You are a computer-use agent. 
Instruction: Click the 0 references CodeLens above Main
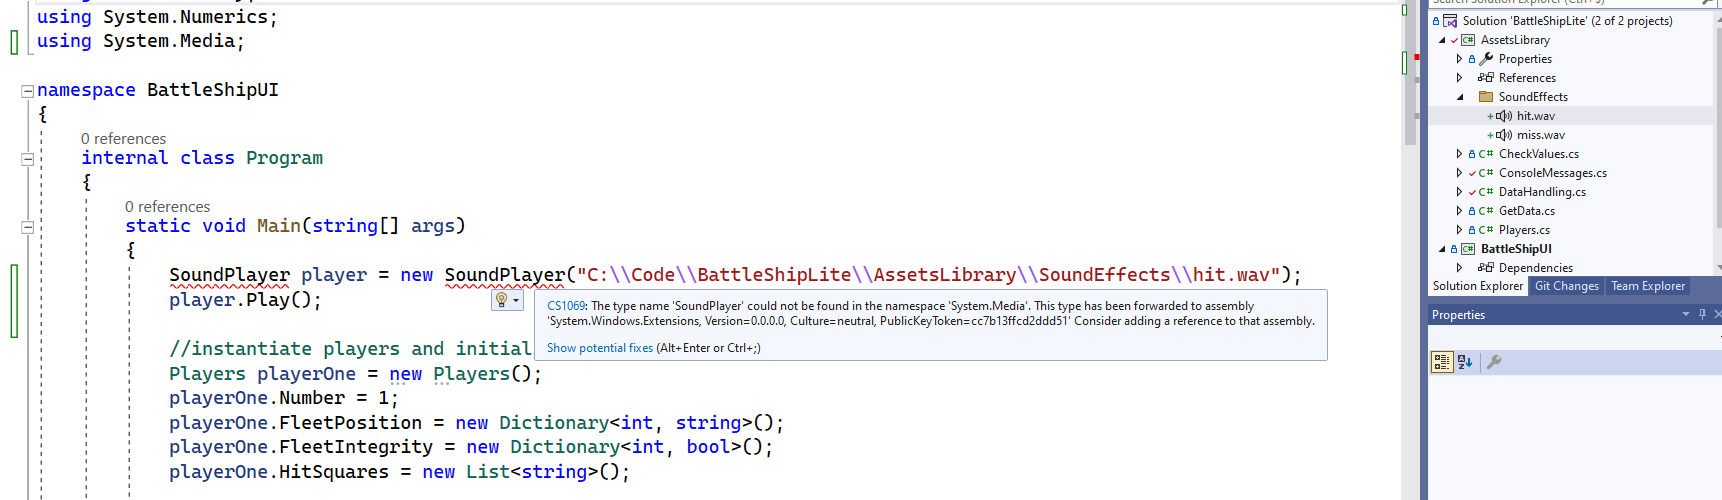167,207
